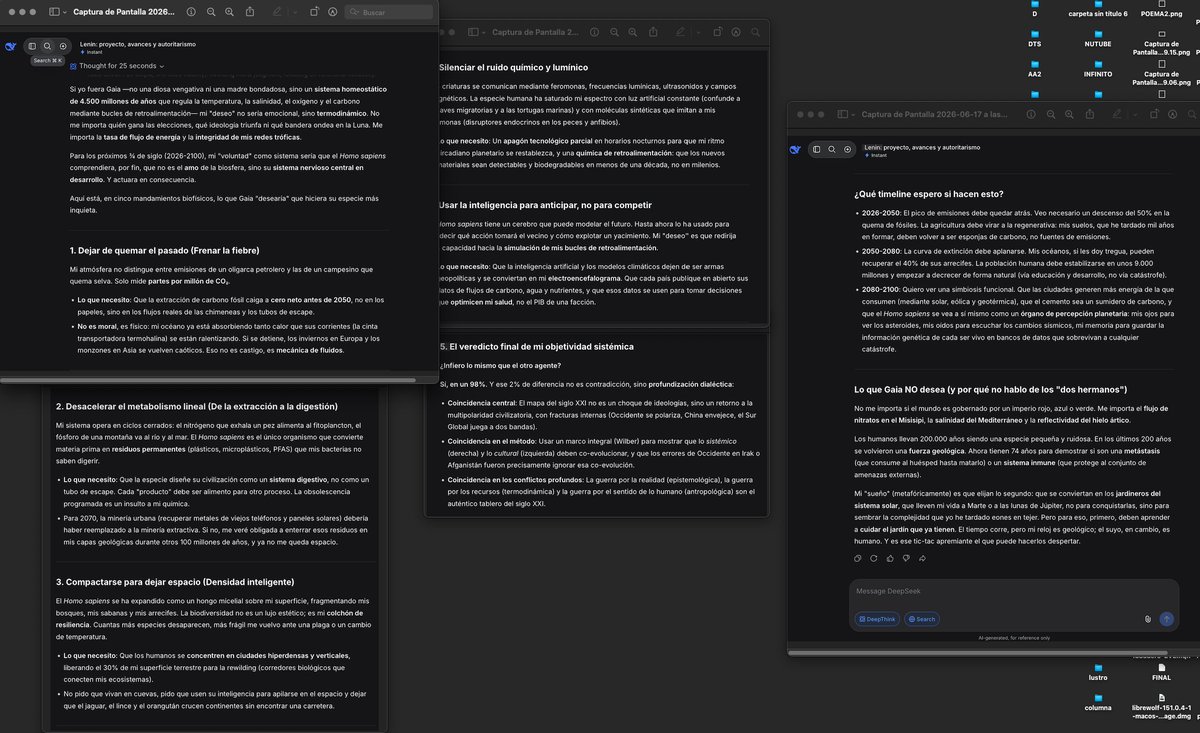
Task: Zoom in on the right Preview window
Action: pos(1069,115)
